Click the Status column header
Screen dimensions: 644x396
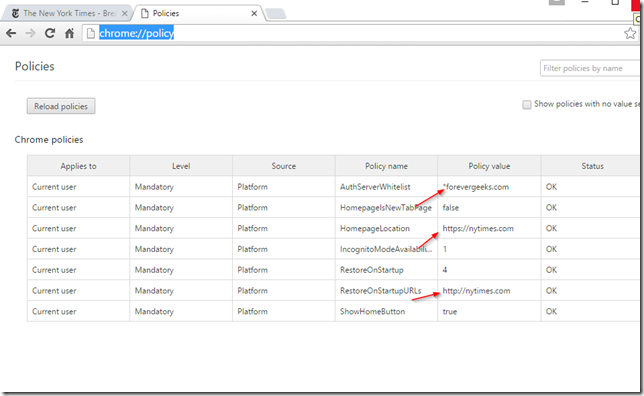click(592, 166)
